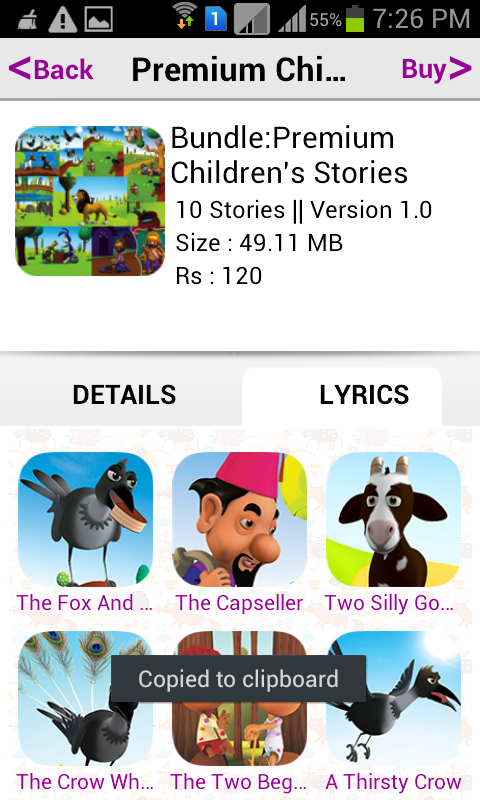Tap the Copied to clipboard toast

pyautogui.click(x=238, y=679)
